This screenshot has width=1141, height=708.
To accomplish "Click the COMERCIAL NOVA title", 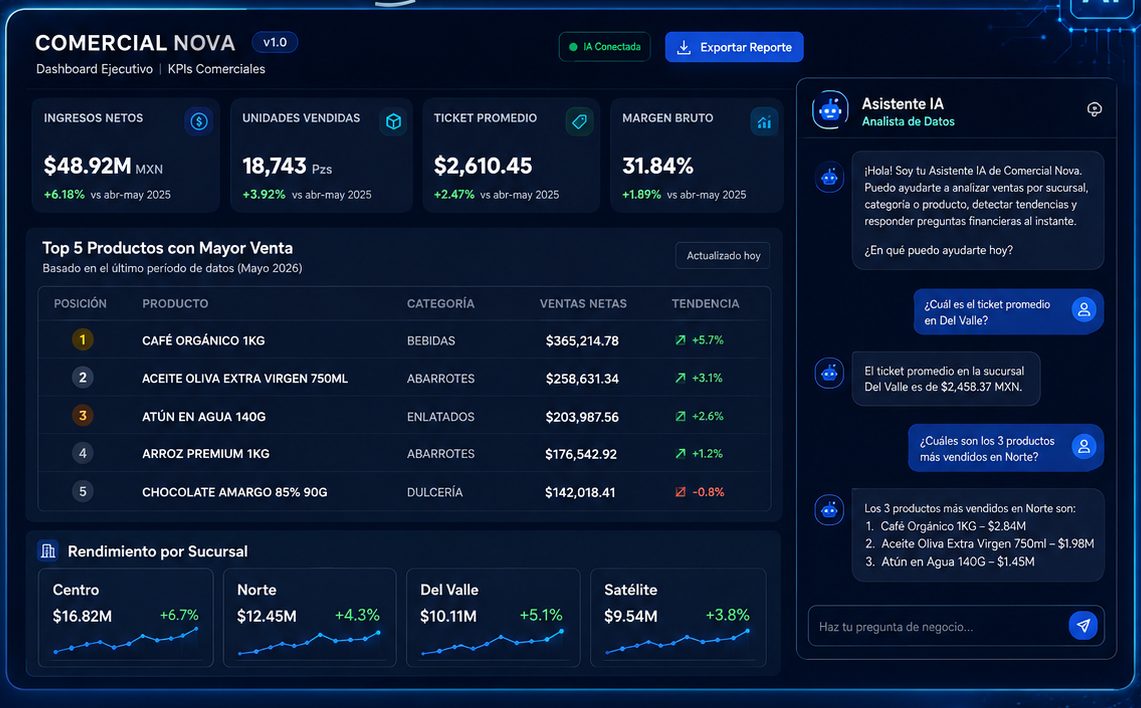I will (x=135, y=43).
